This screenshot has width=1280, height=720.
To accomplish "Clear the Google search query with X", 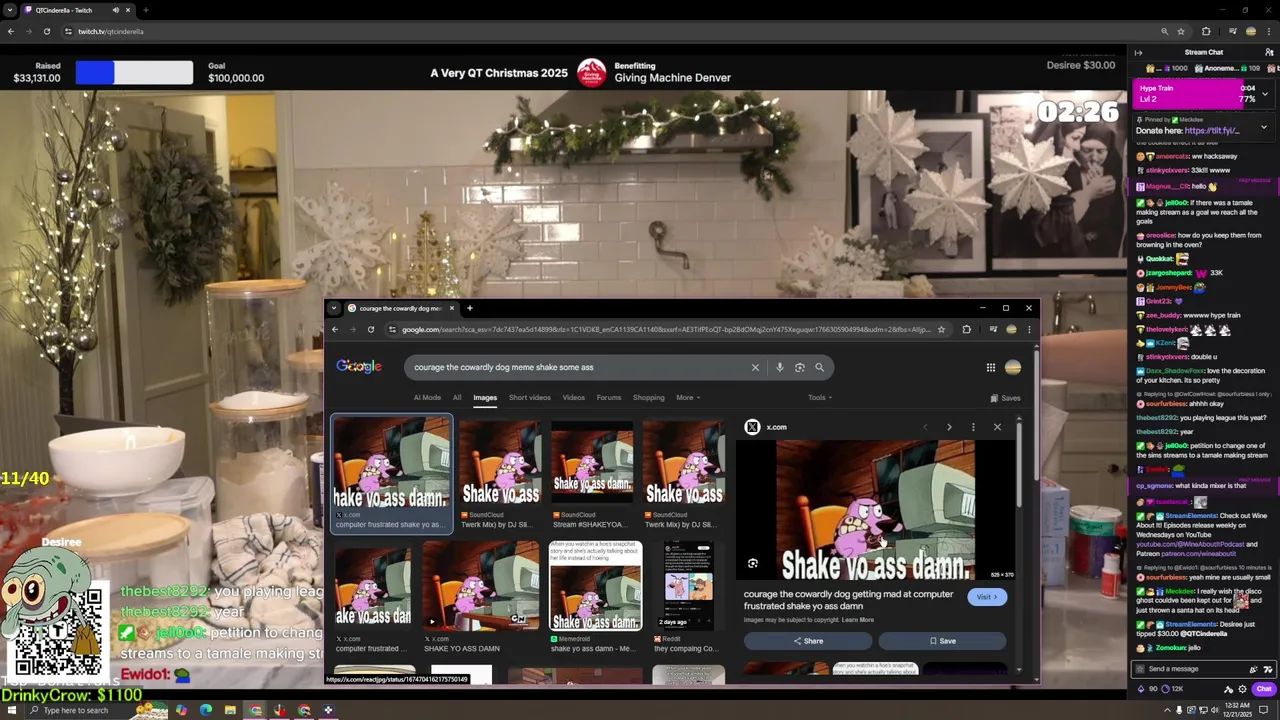I will [755, 367].
